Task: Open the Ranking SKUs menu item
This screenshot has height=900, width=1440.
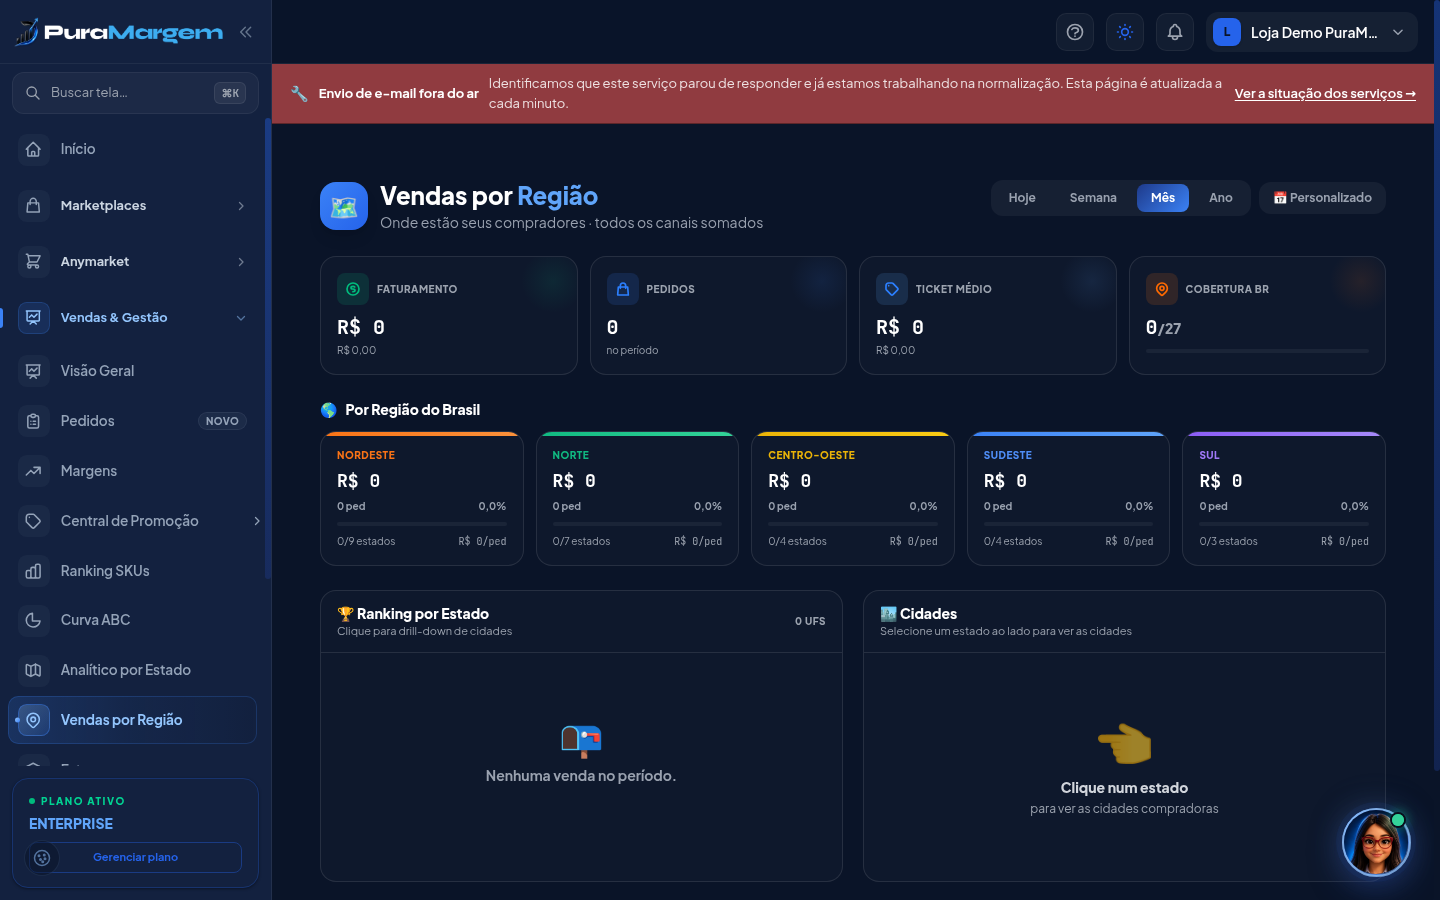Action: (x=132, y=571)
